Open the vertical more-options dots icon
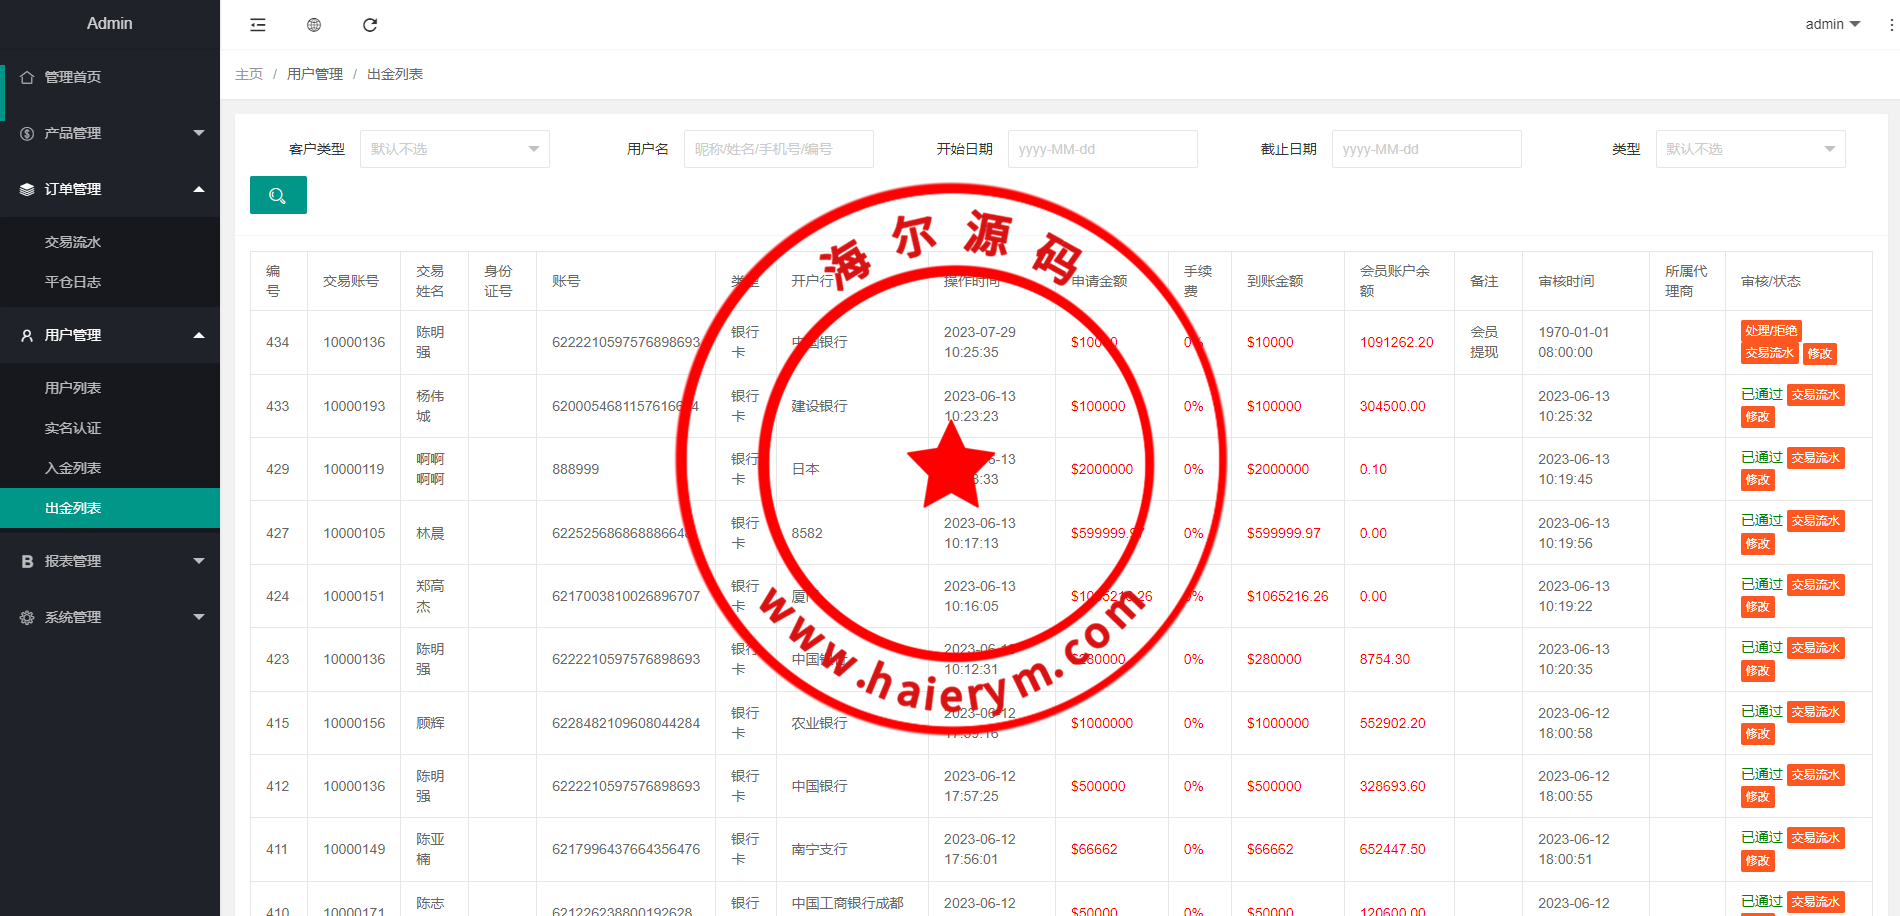Image resolution: width=1900 pixels, height=916 pixels. (x=1891, y=25)
